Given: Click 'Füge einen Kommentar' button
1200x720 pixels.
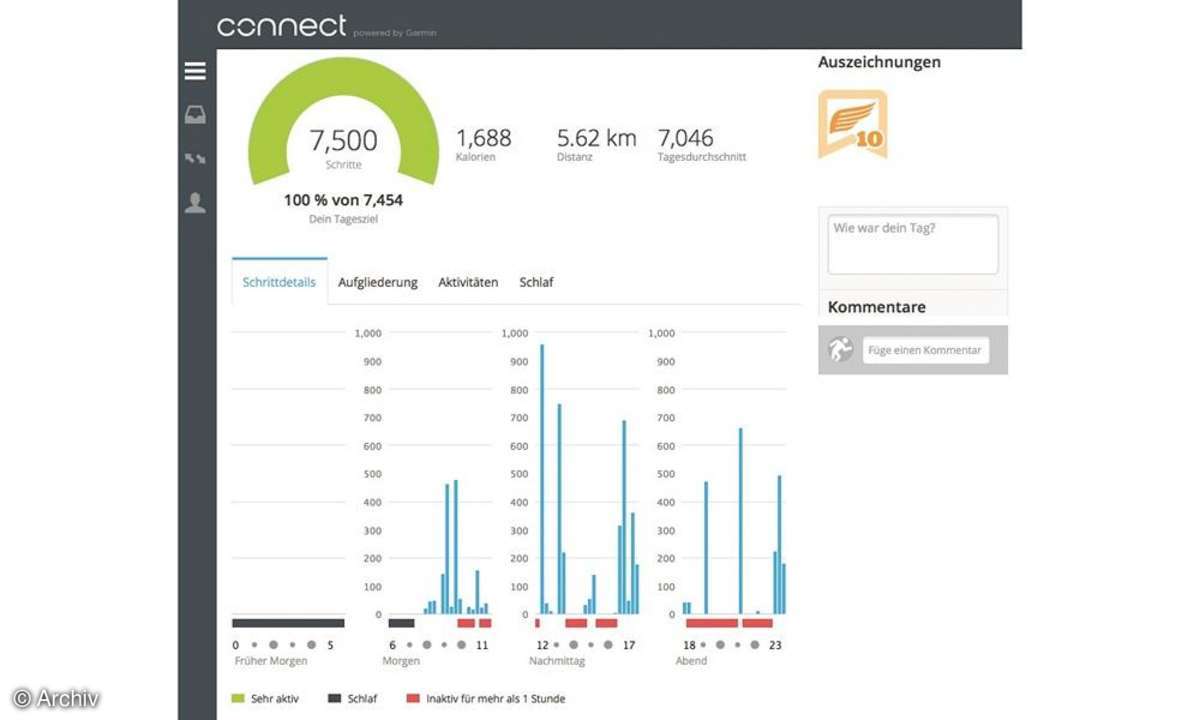Looking at the screenshot, I should point(926,350).
